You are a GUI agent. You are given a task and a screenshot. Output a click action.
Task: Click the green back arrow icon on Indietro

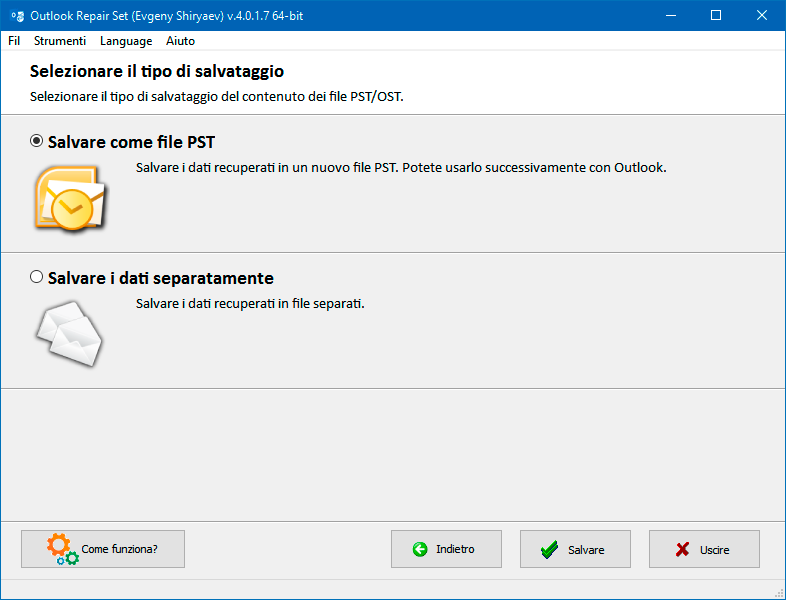coord(420,549)
